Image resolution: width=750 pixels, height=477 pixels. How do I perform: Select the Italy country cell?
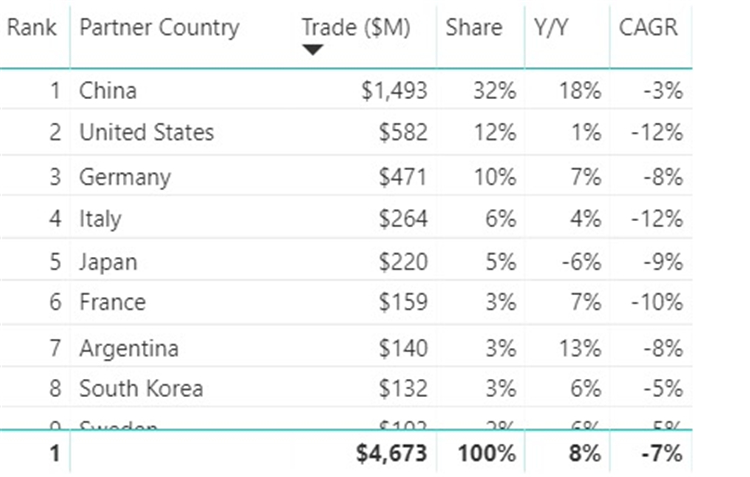[x=100, y=219]
